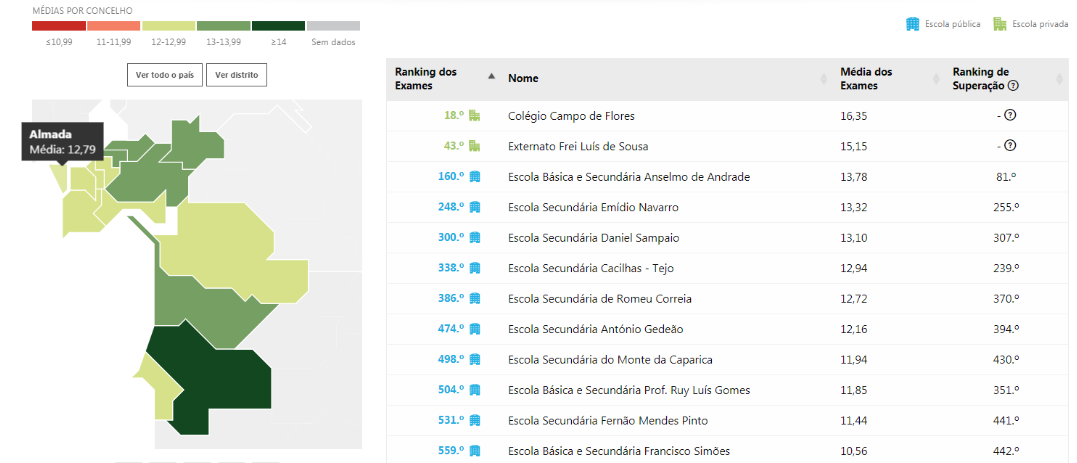Viewport: 1077px width, 463px height.
Task: Click the private school icon beside Externato Frei Luís de Sousa
Action: tap(474, 146)
